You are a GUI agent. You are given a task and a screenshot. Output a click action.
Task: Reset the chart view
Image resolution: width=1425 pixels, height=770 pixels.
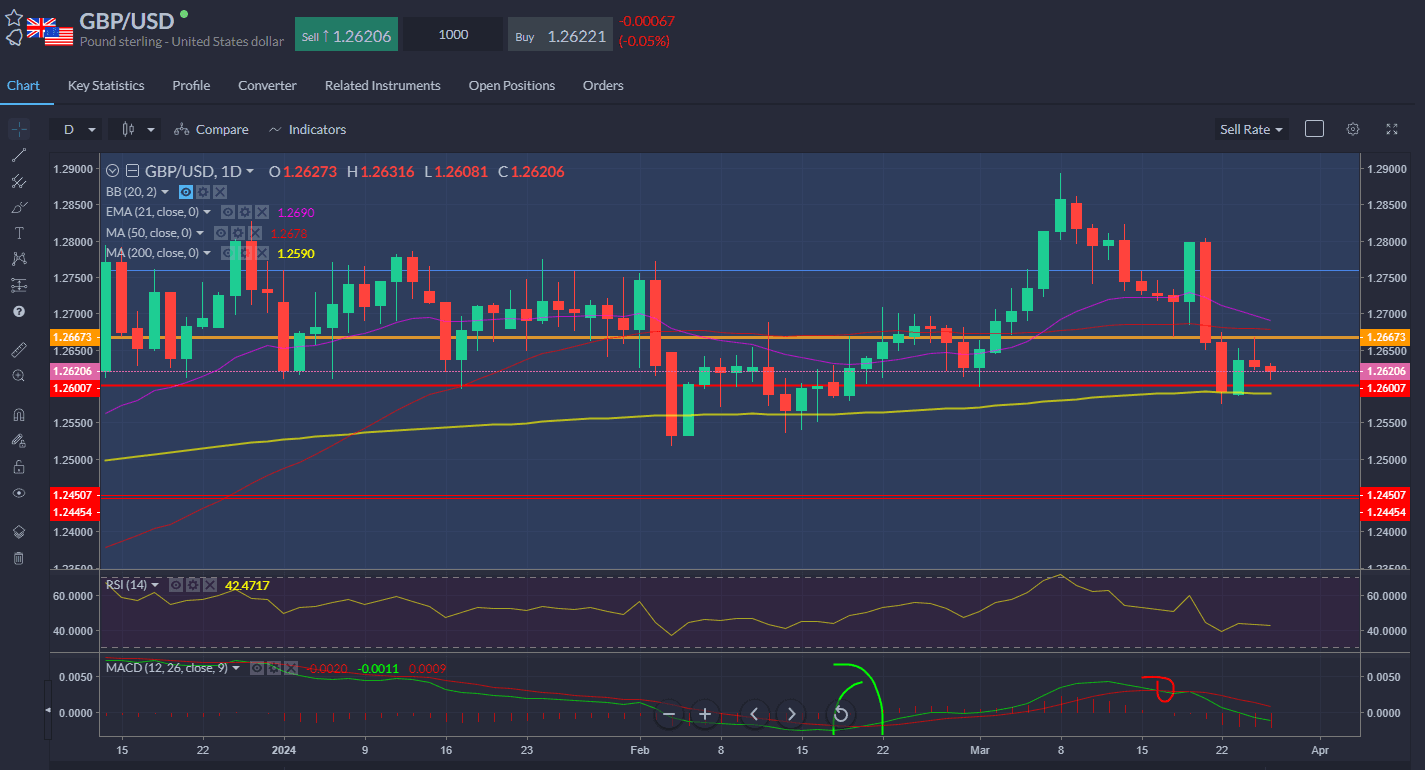840,714
